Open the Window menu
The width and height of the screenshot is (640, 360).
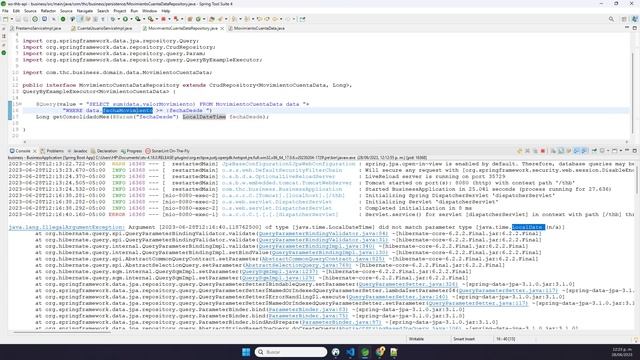[149, 11]
